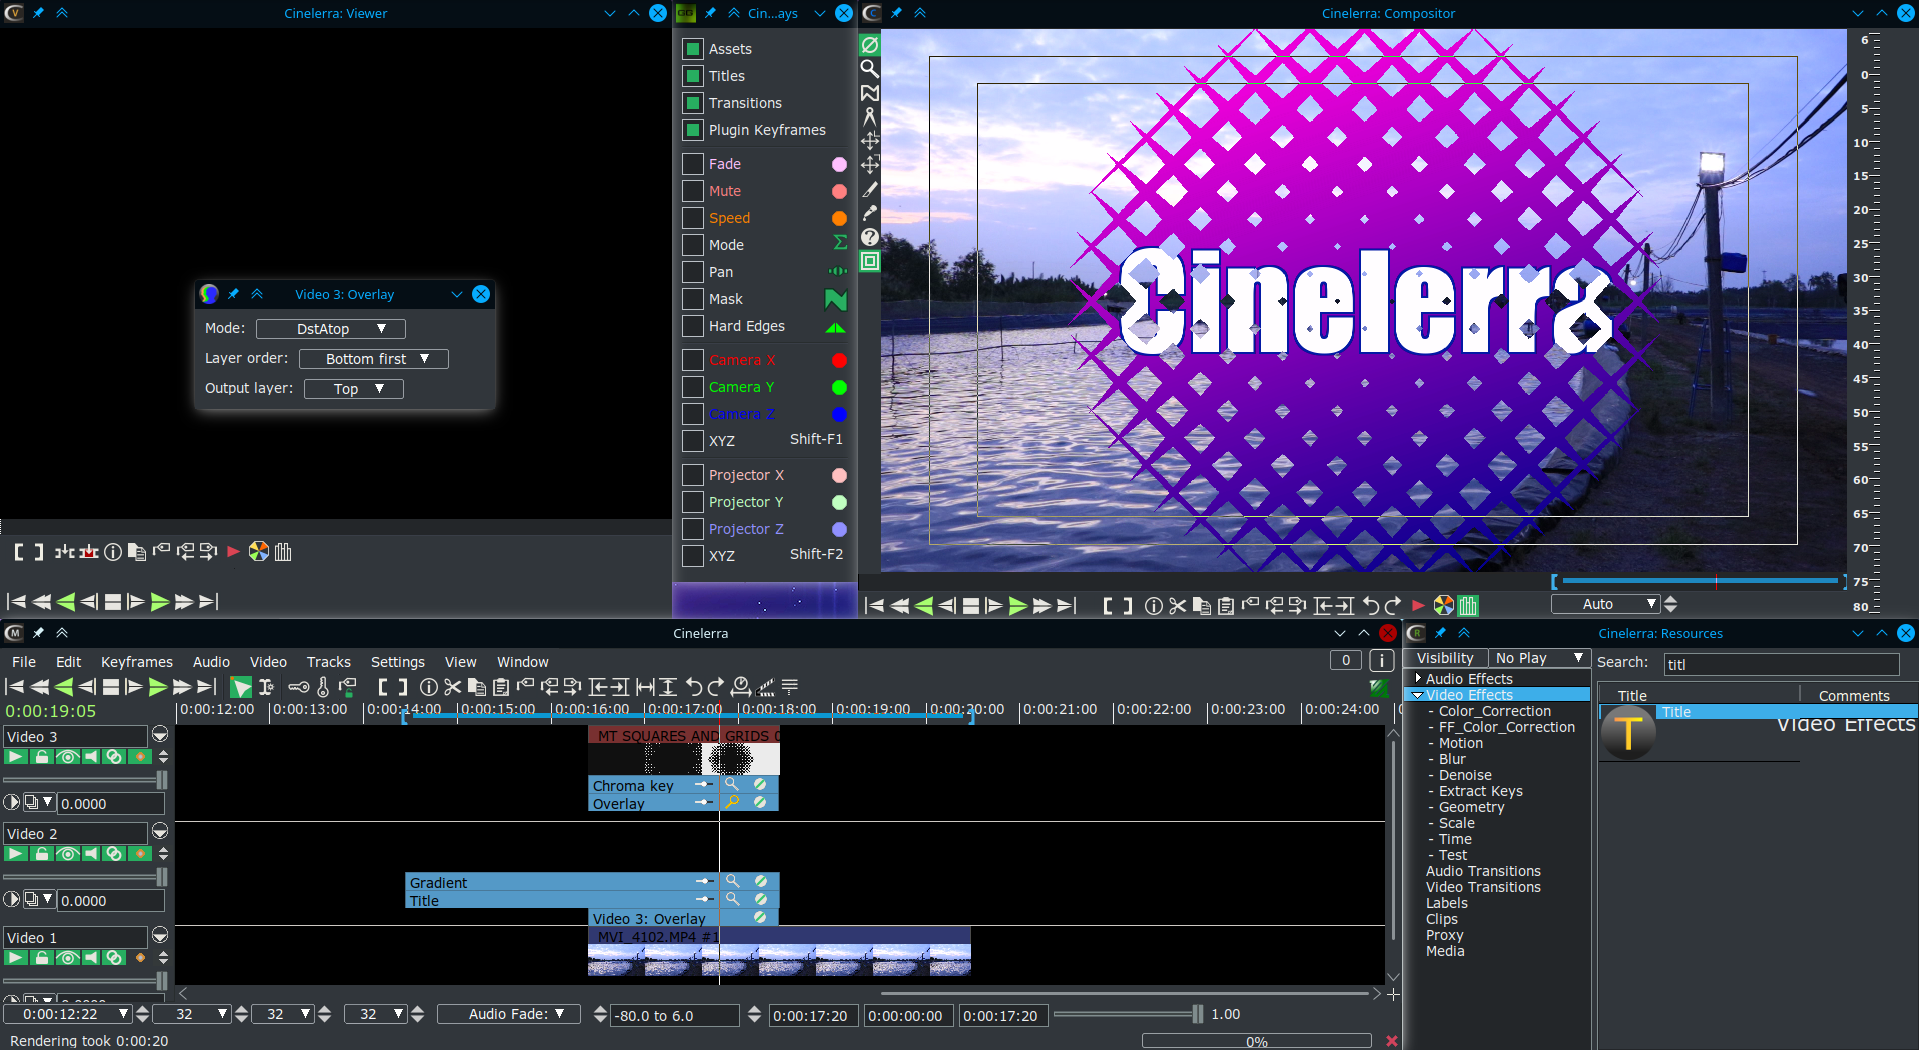Viewport: 1919px width, 1050px height.
Task: Toggle the eye visibility on Video 3 track
Action: click(x=67, y=757)
